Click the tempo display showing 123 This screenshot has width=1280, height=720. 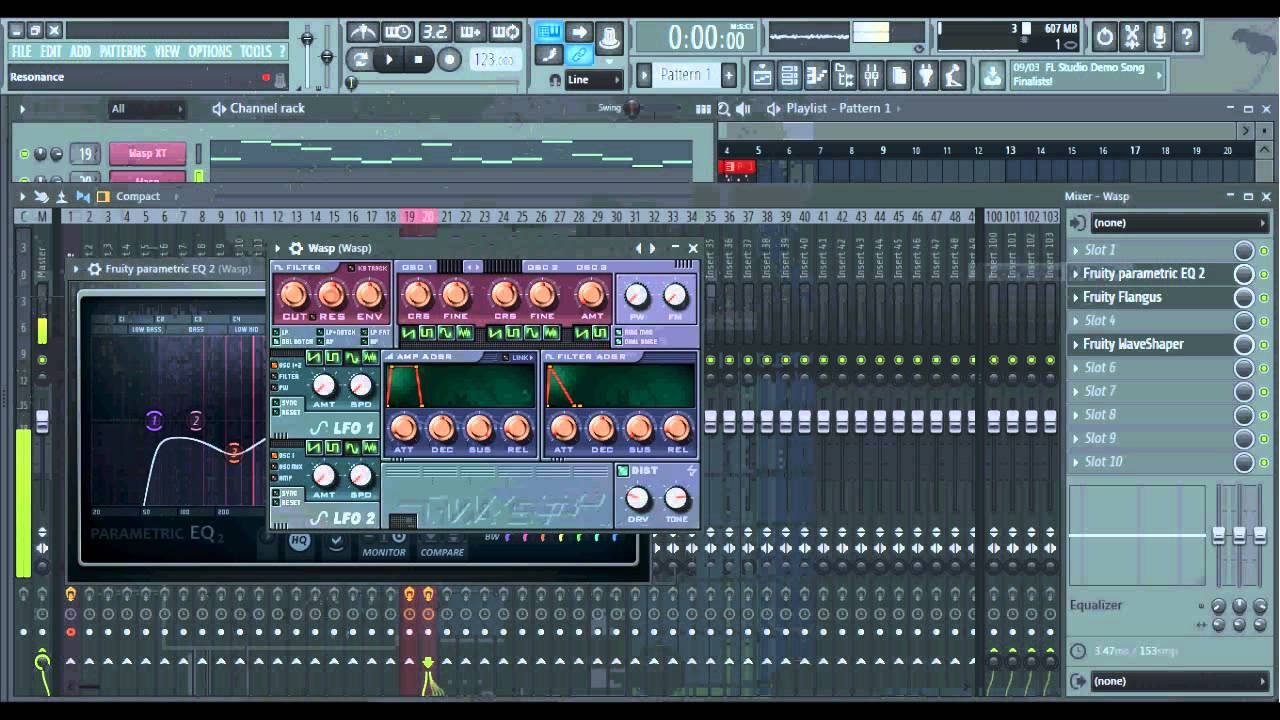click(493, 59)
